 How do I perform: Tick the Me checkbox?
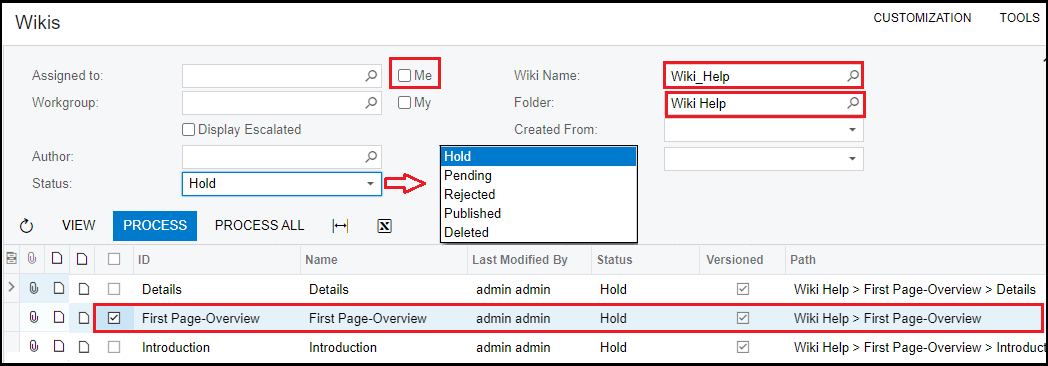[404, 76]
